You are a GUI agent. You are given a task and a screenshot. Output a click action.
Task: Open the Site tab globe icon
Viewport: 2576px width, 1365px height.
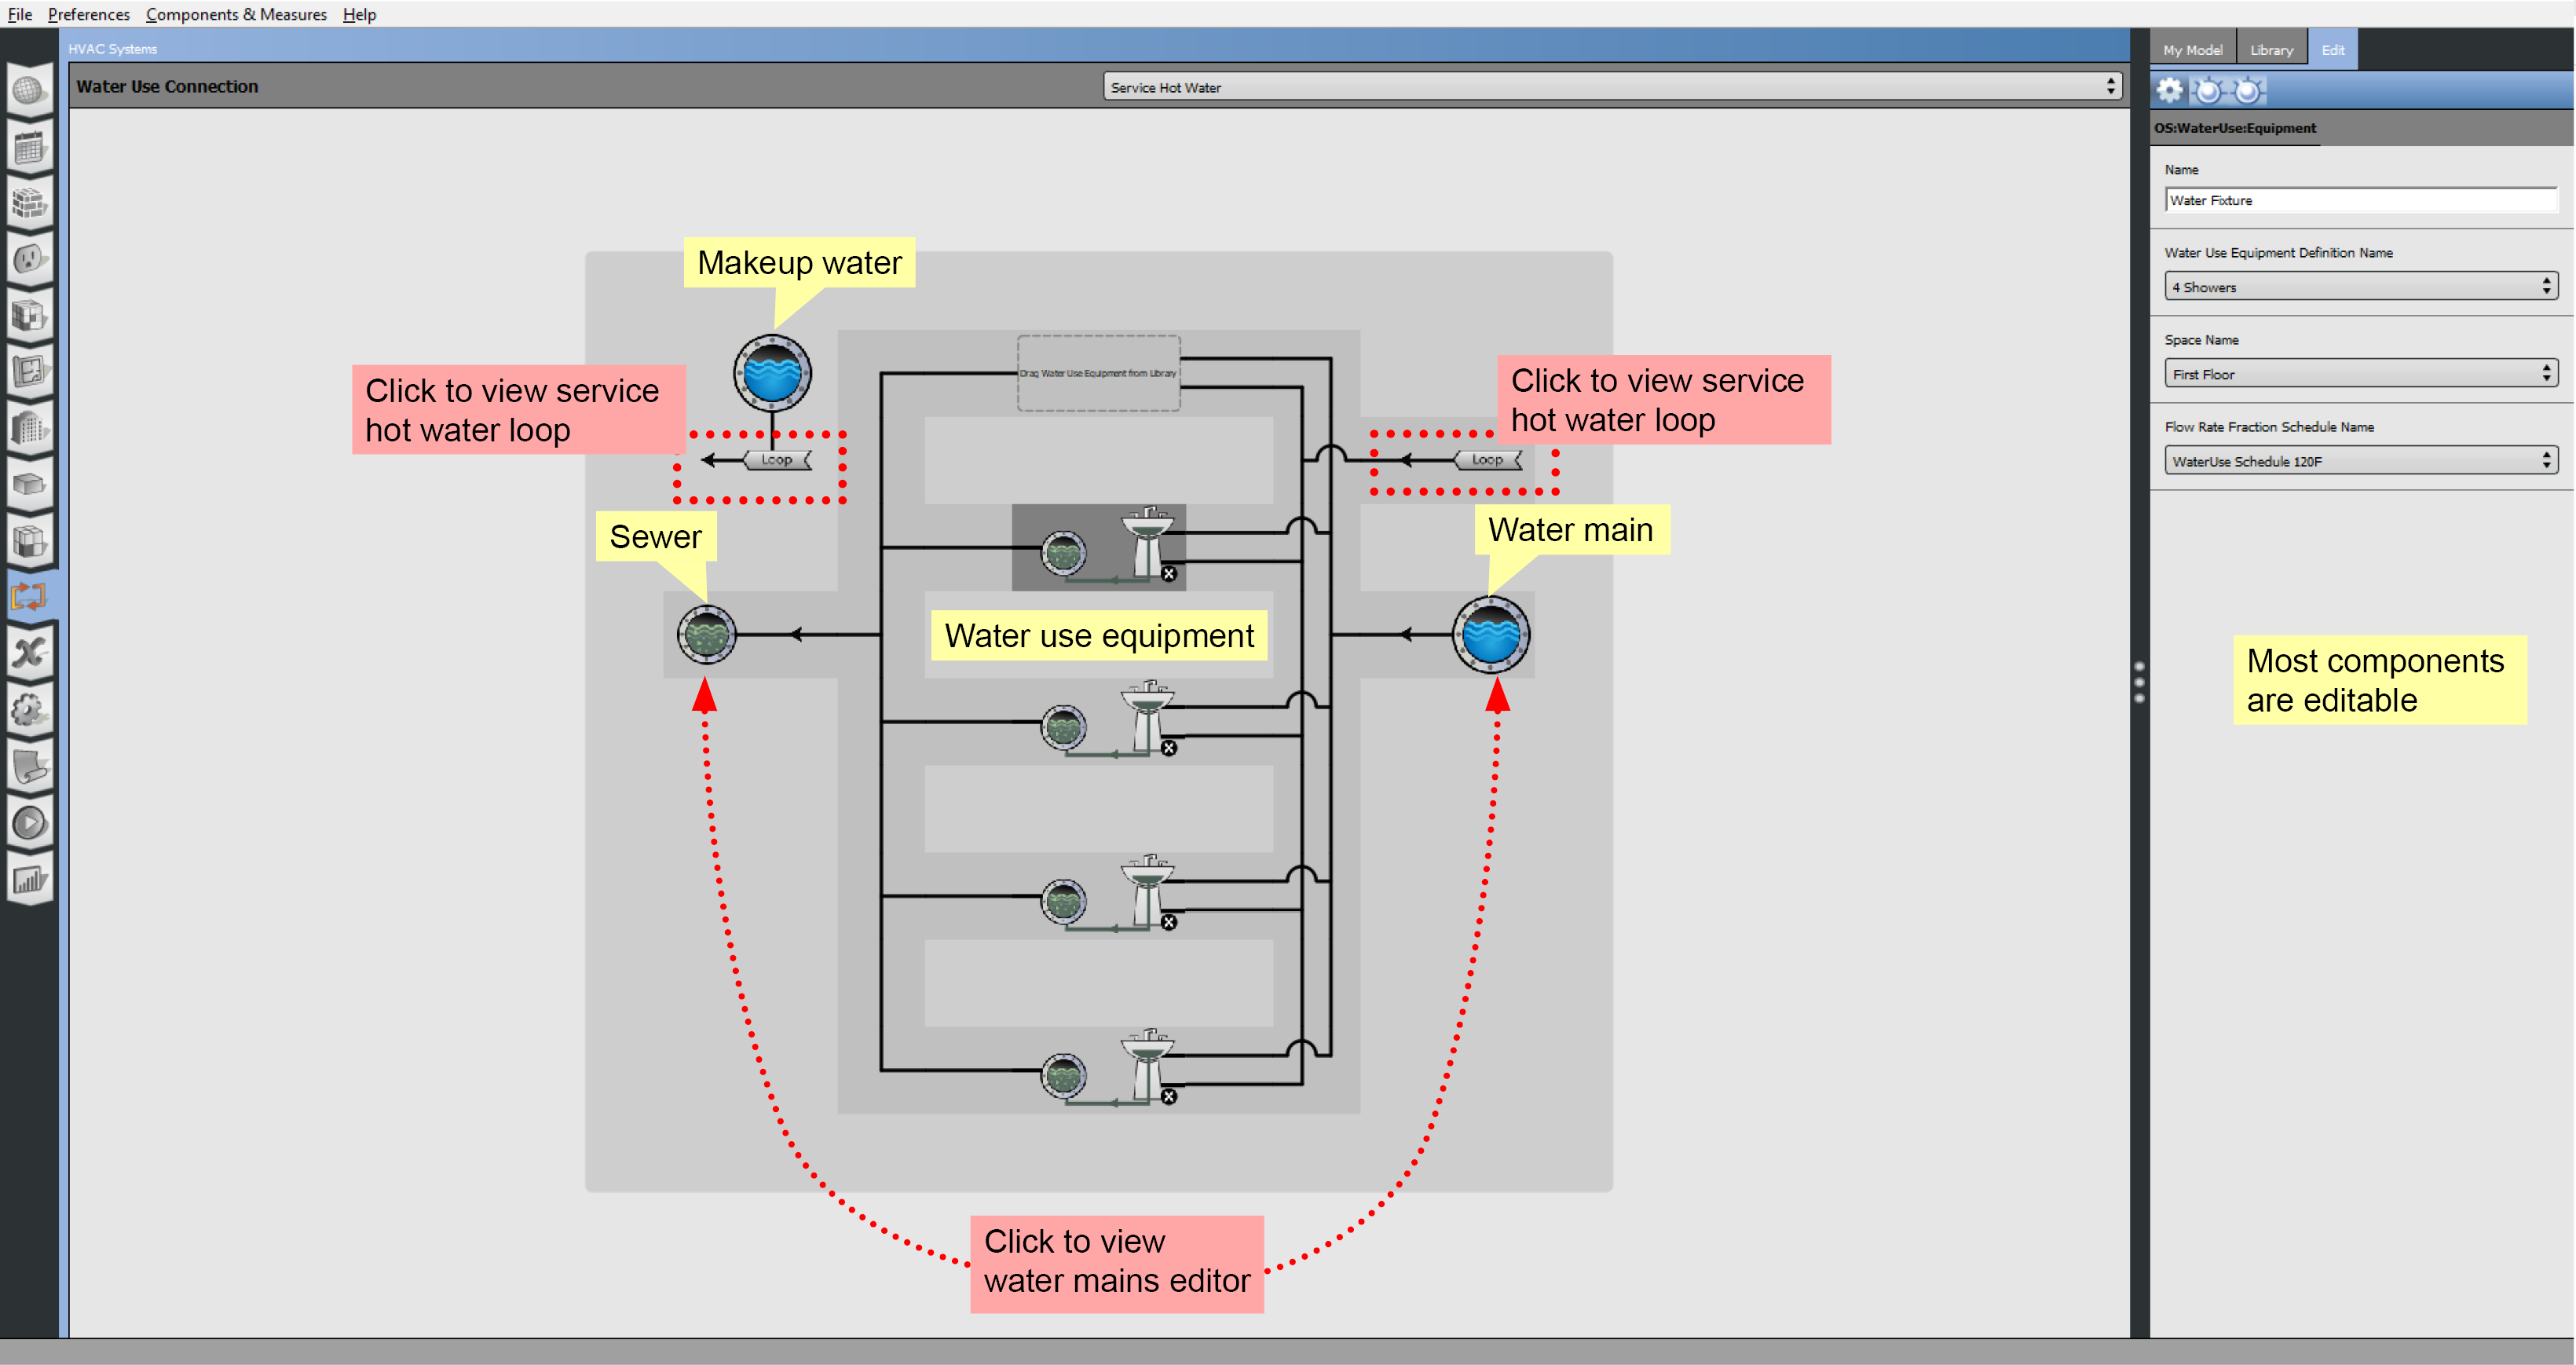[29, 92]
